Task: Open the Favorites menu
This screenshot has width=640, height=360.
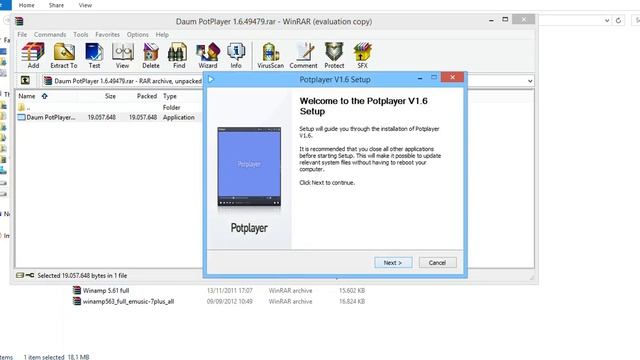Action: (107, 35)
